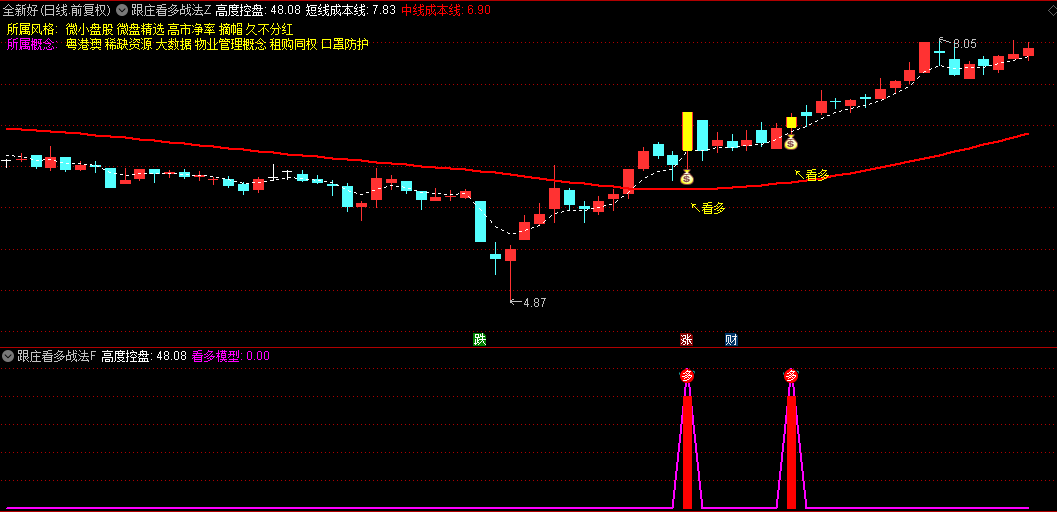The width and height of the screenshot is (1057, 512).
Task: Click the 全新好(日线.前复权) chart title
Action: click(x=57, y=10)
